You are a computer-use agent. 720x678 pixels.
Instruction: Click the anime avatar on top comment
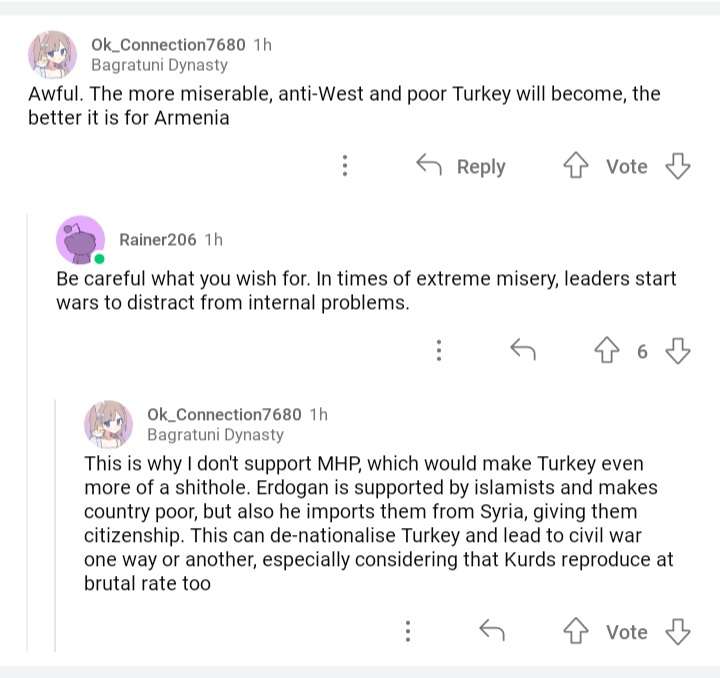tap(52, 54)
